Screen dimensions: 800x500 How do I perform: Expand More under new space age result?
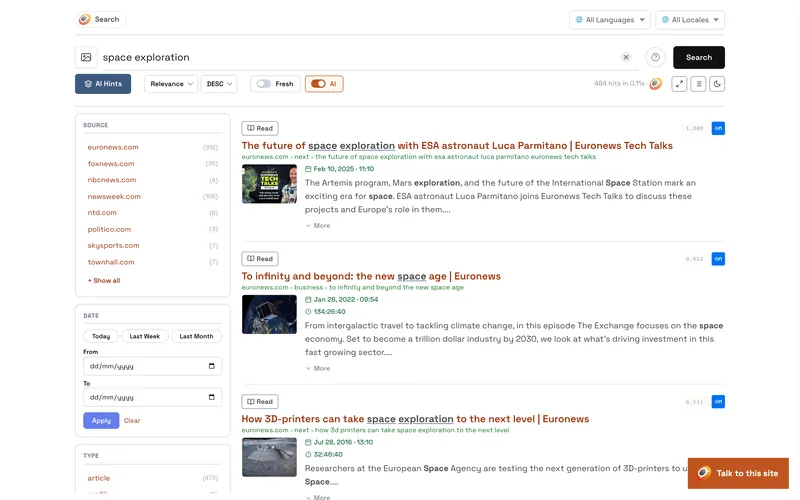point(318,368)
